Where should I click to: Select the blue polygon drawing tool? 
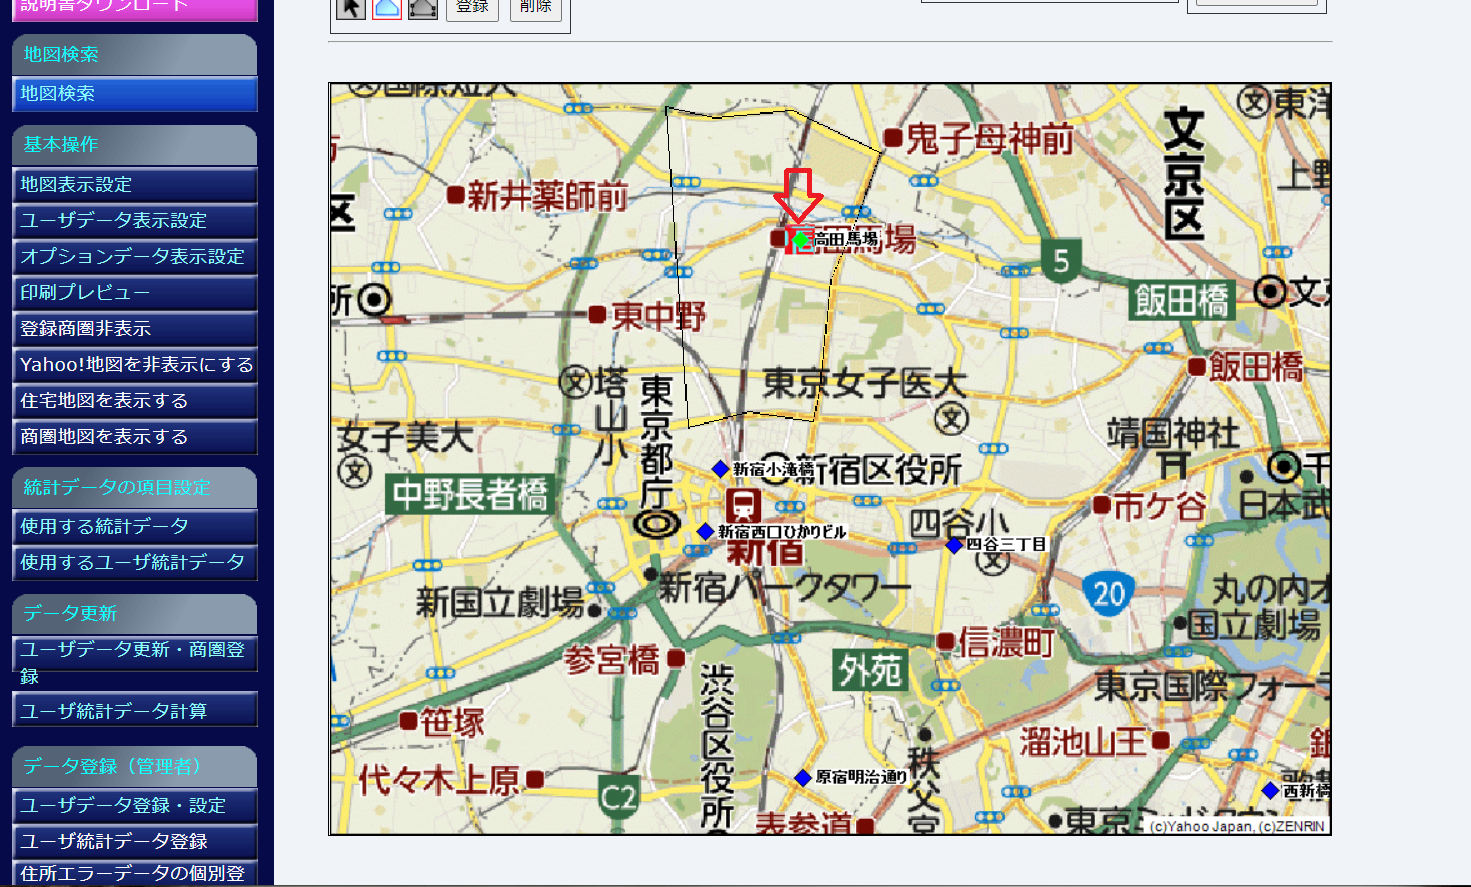click(x=387, y=8)
